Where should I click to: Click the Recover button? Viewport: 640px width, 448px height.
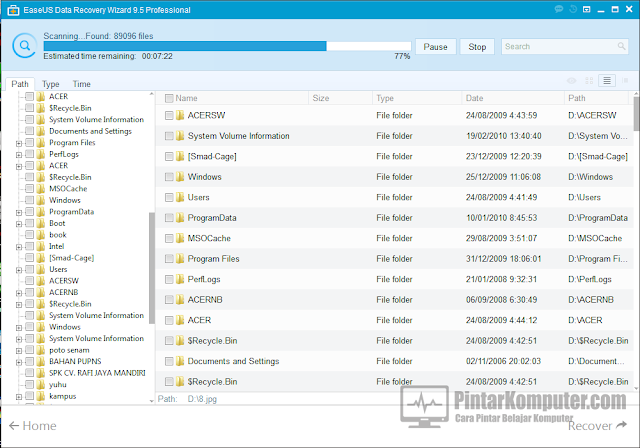tap(597, 426)
